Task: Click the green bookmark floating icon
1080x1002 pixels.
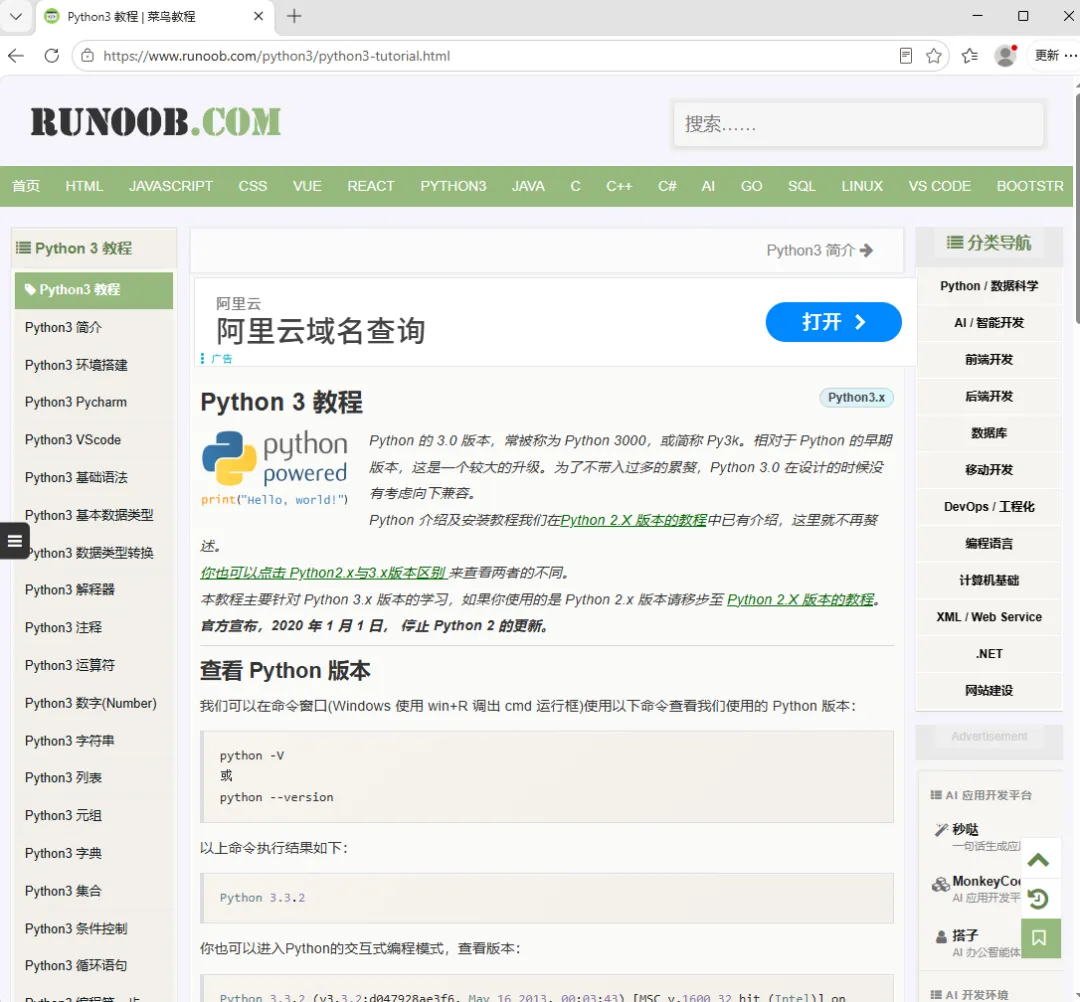Action: [1039, 938]
